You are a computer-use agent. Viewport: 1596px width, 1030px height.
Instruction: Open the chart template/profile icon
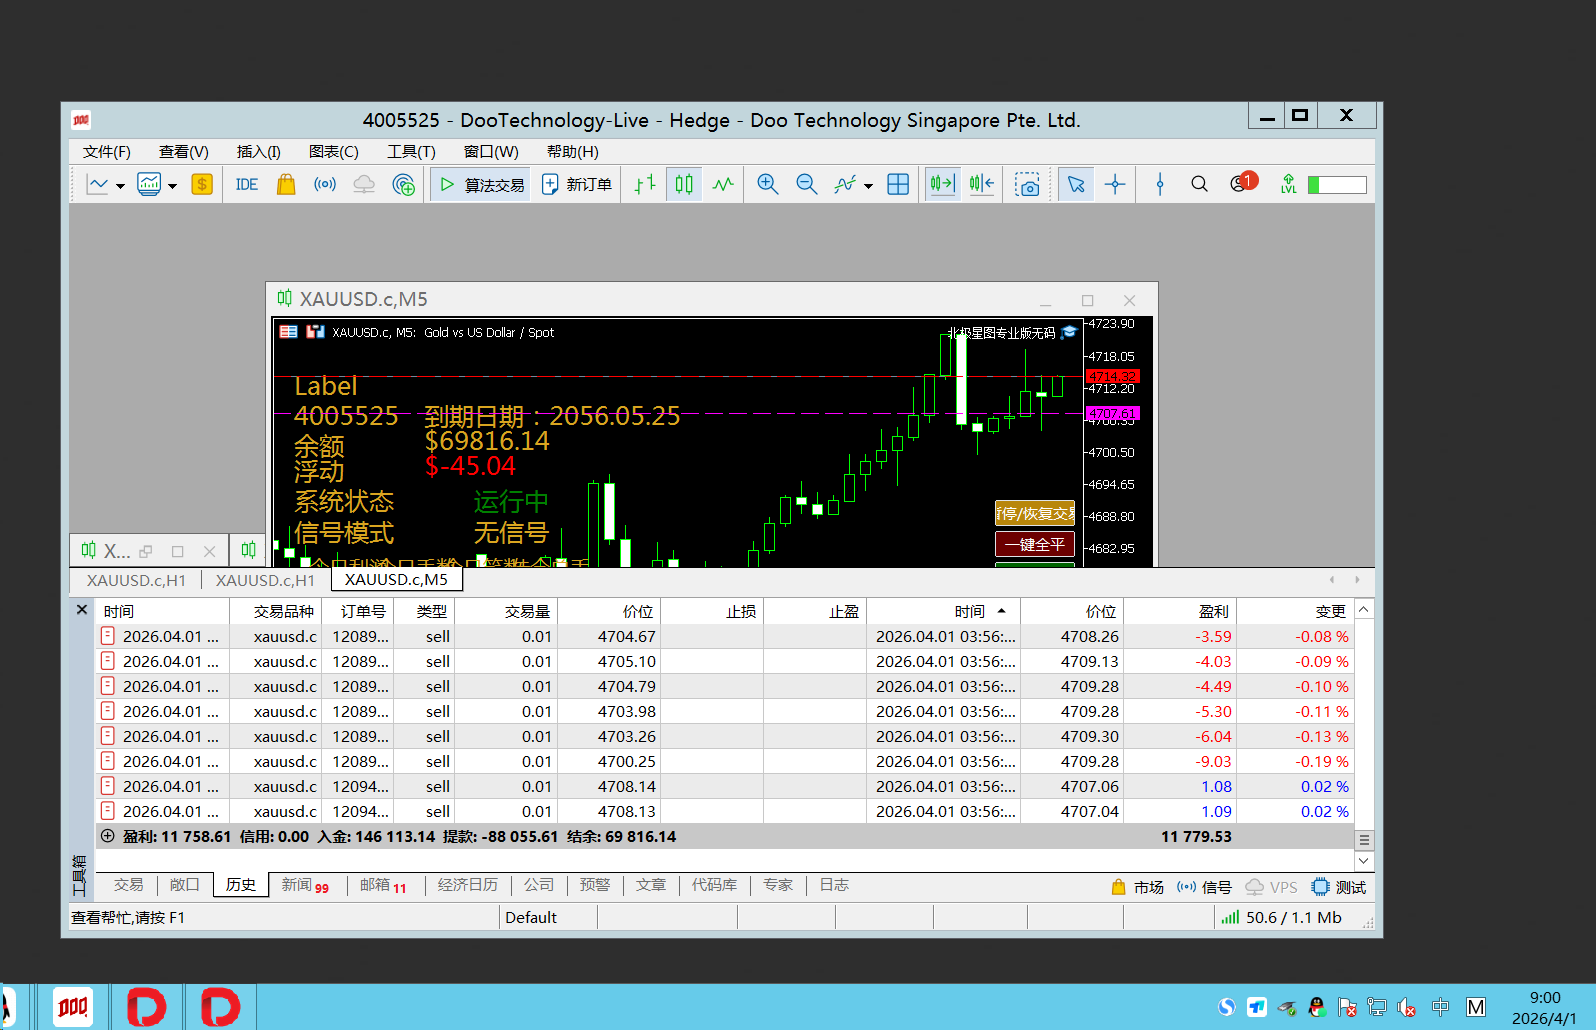(149, 184)
